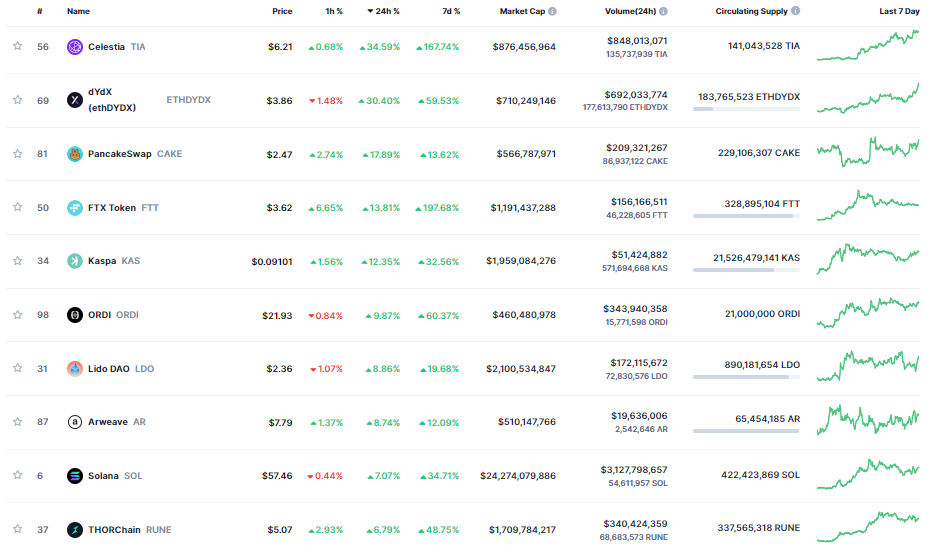Click Celestia volume $848,013,071
Screen dimensions: 942x552
click(637, 41)
